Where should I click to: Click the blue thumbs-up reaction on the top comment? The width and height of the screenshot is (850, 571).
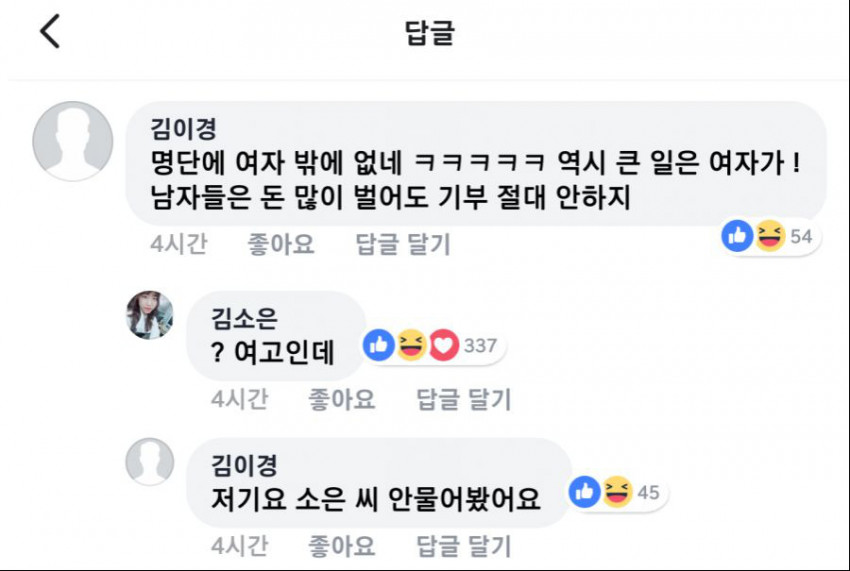[738, 236]
